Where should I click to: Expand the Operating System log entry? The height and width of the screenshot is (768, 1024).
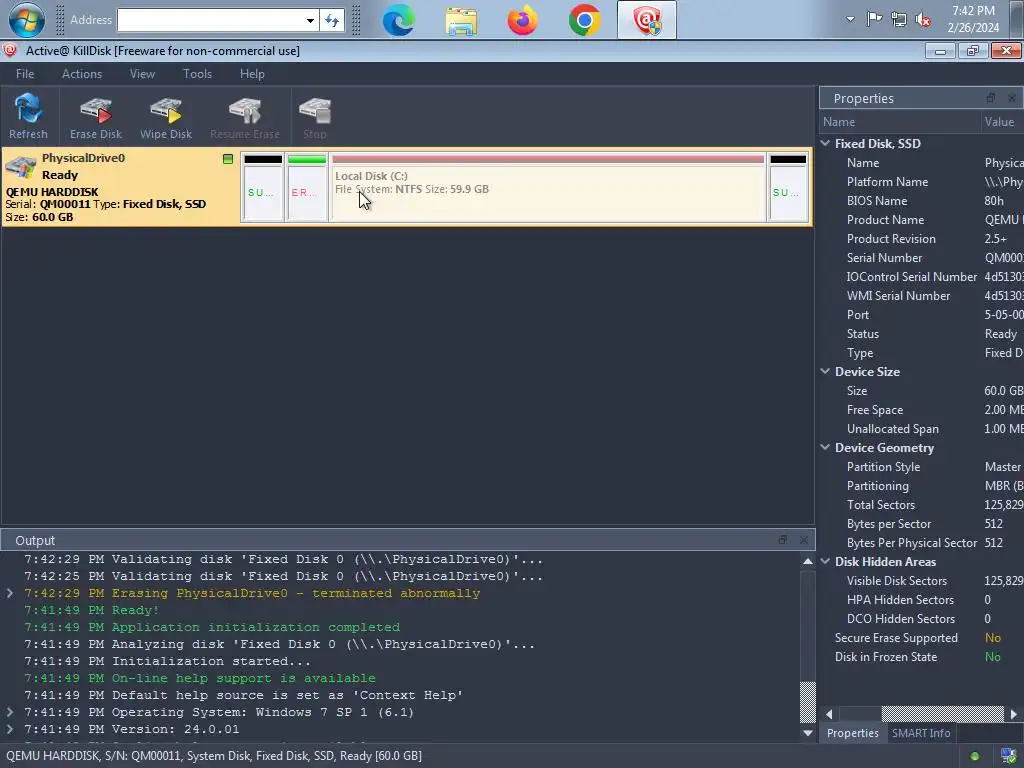point(10,712)
